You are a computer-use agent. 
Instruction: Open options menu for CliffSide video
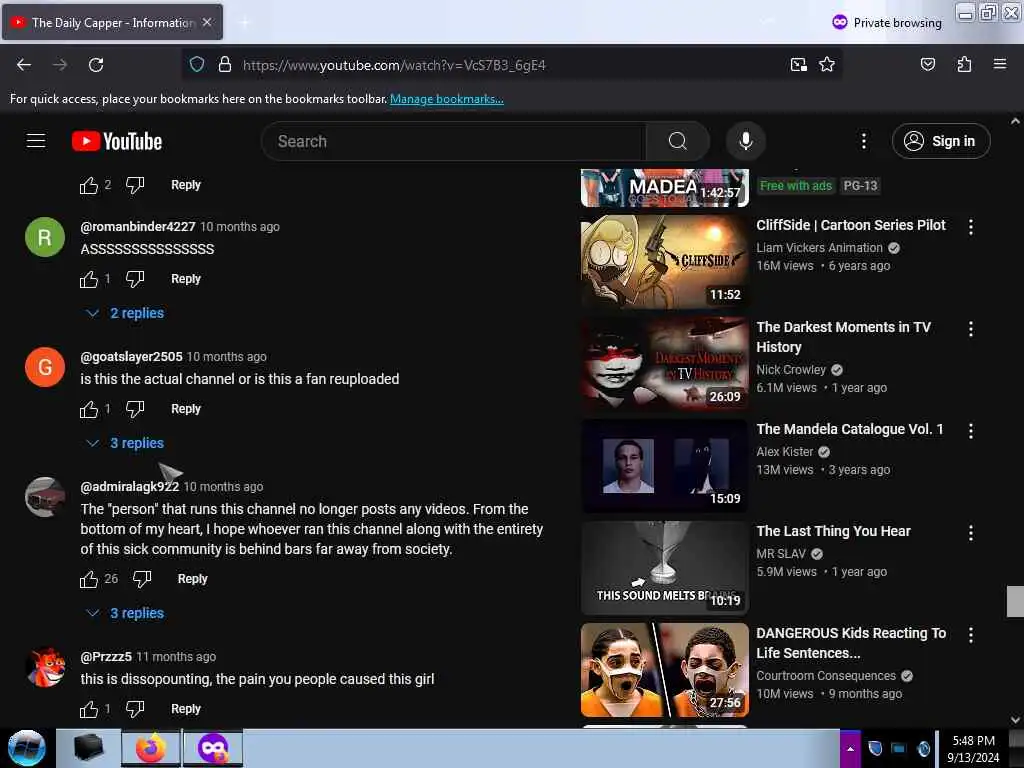point(970,227)
